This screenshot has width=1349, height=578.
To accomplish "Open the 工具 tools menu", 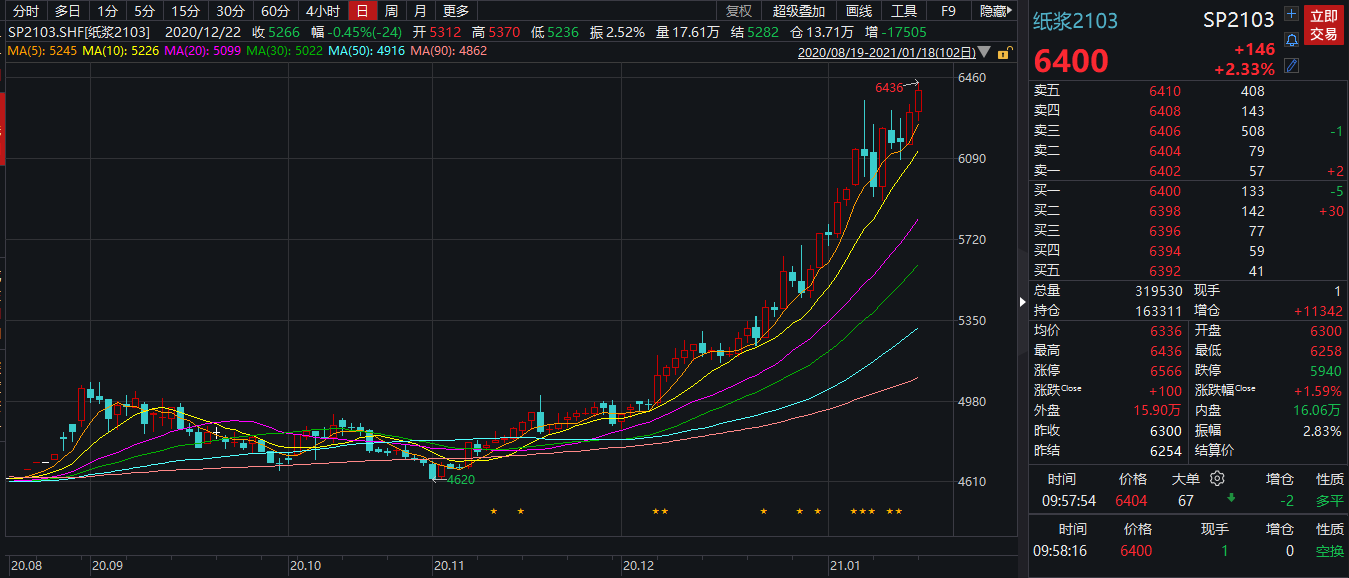I will coord(904,11).
